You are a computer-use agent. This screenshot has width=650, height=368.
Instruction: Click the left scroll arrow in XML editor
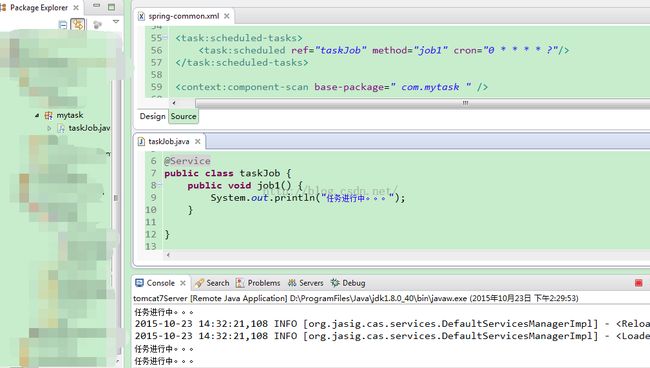click(x=174, y=103)
